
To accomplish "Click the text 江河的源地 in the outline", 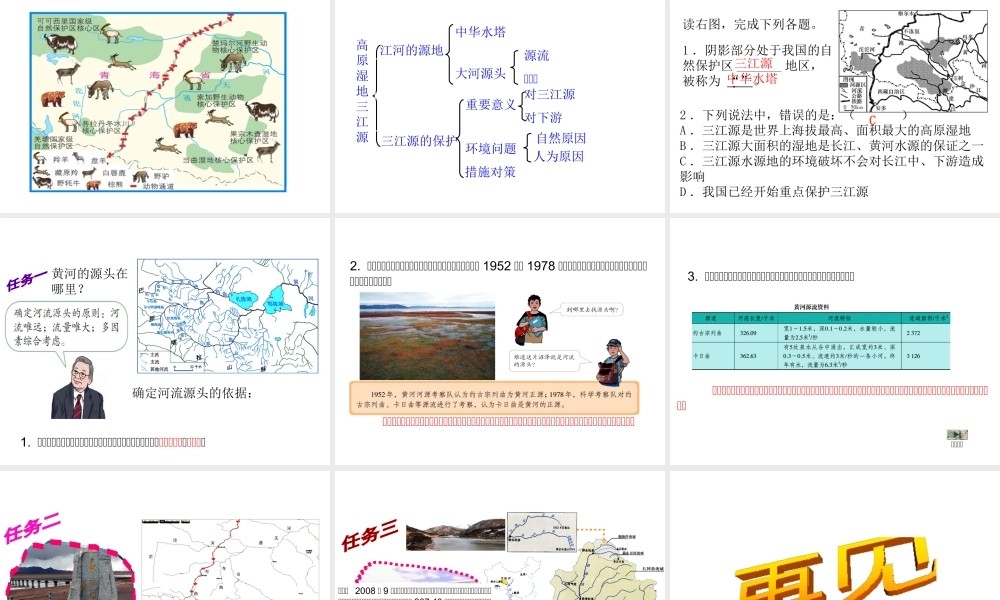I will pyautogui.click(x=411, y=50).
